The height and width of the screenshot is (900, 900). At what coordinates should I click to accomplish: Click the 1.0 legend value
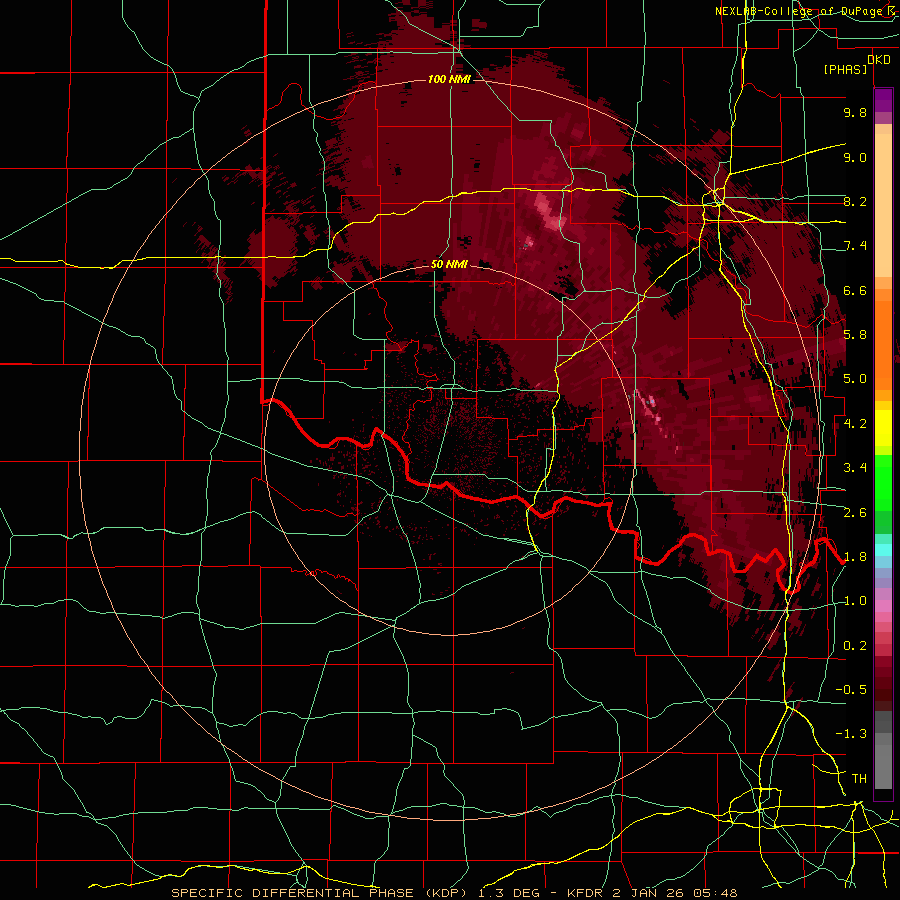point(855,601)
